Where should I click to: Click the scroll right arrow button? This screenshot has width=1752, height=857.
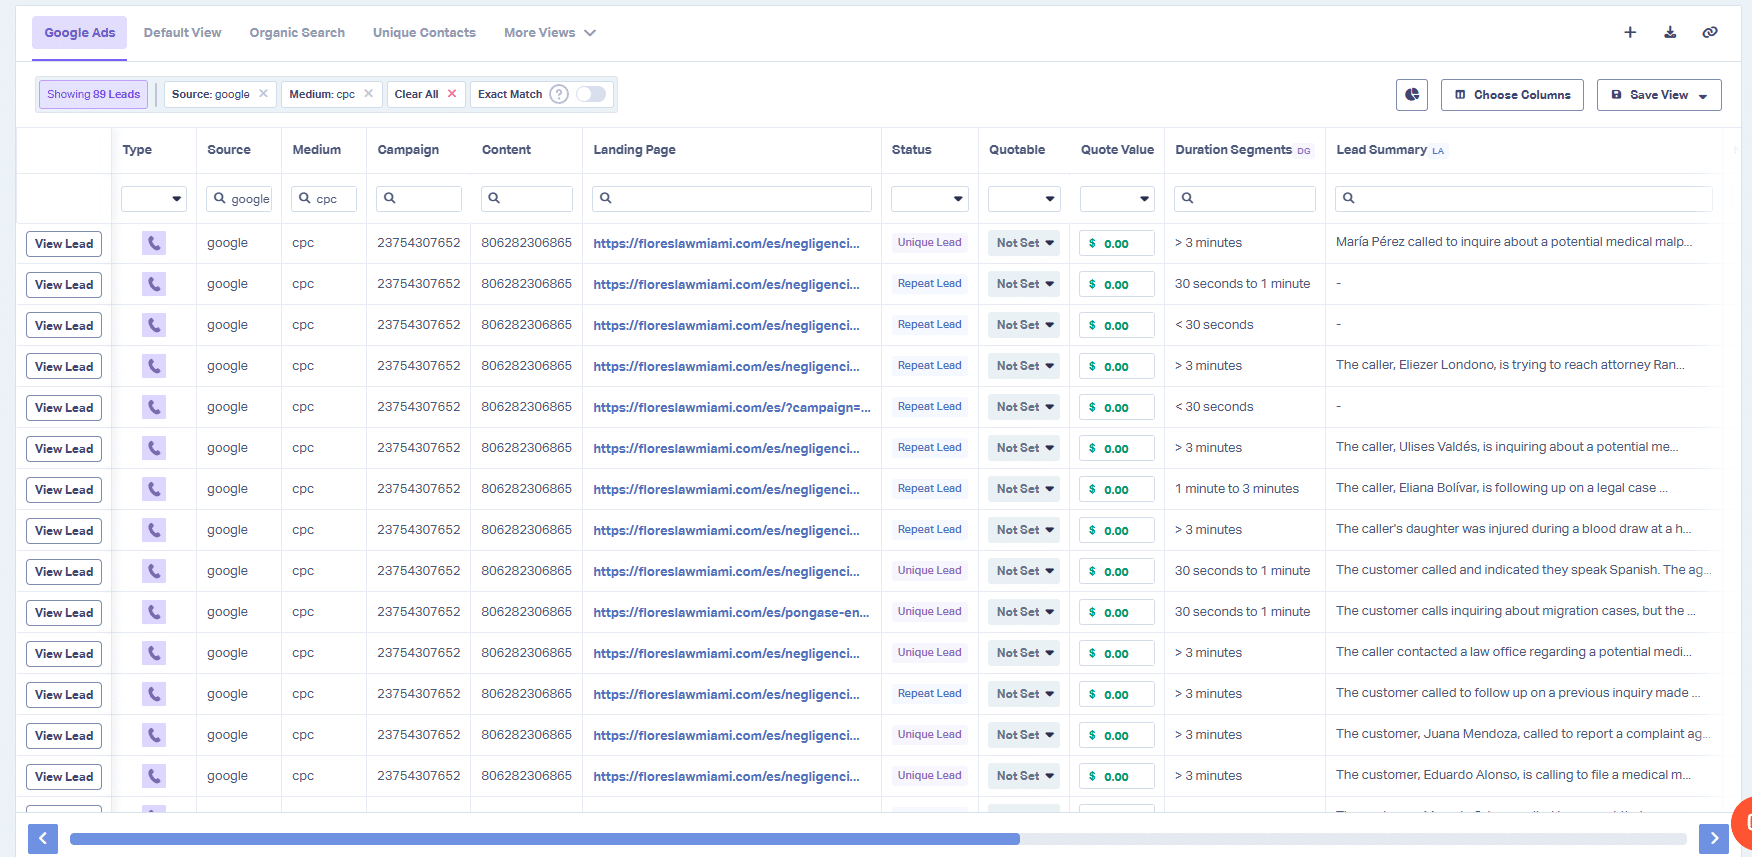tap(1714, 838)
